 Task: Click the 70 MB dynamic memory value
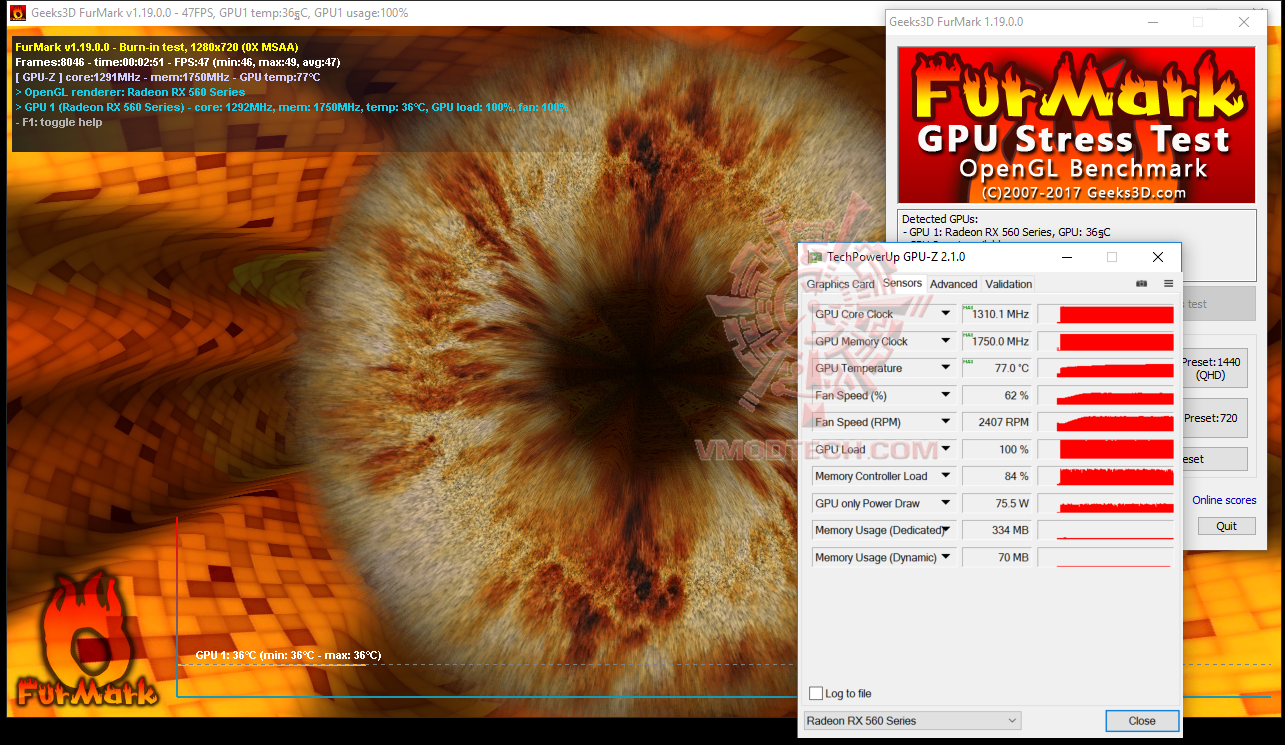996,557
